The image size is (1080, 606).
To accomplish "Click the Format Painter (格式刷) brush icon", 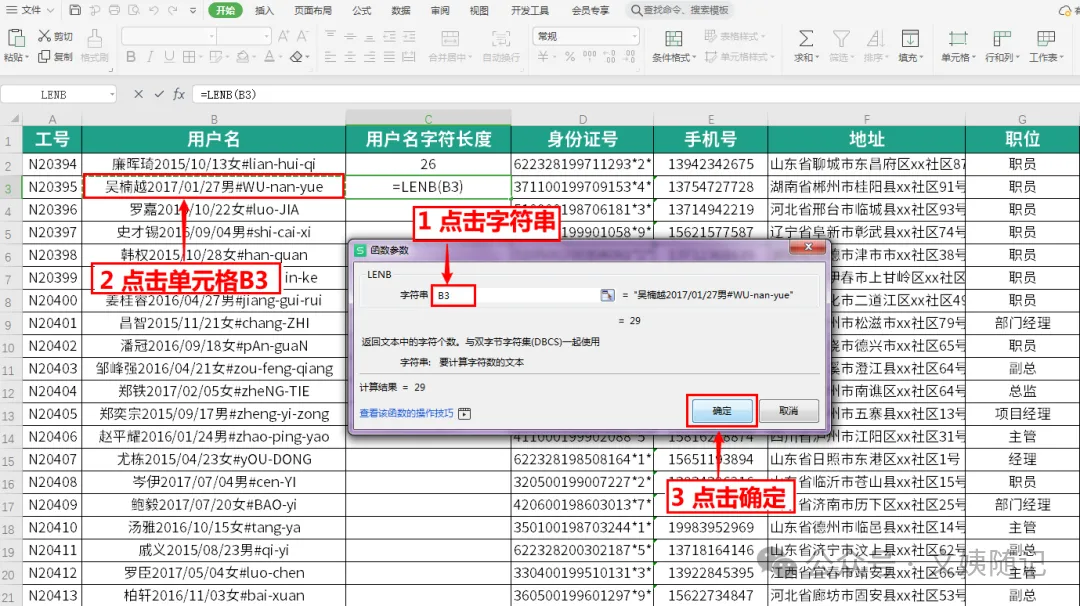I will click(94, 39).
